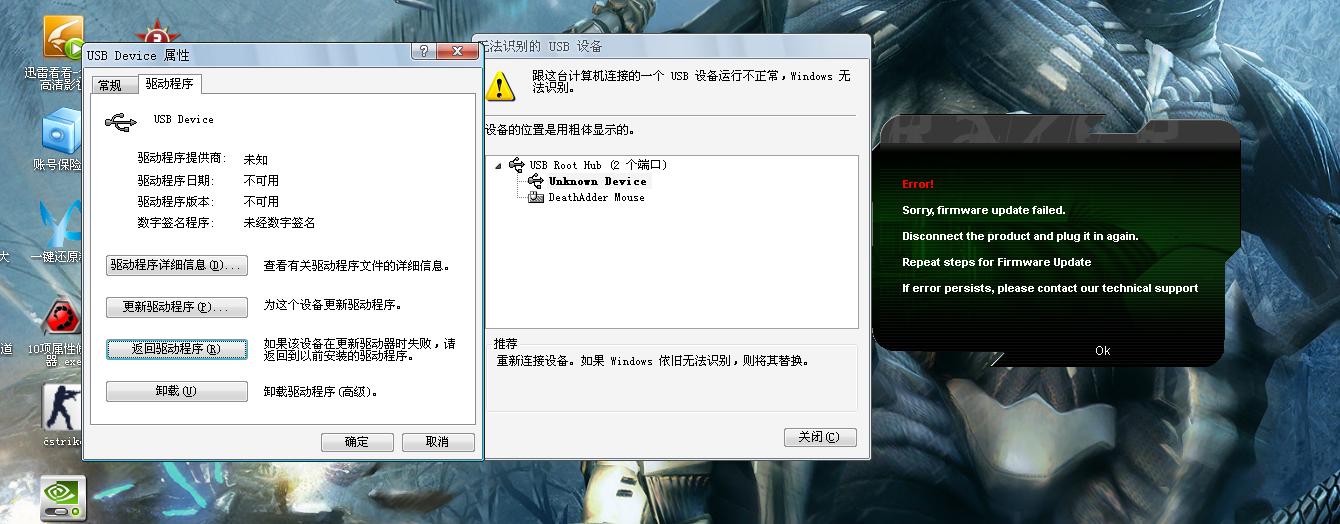Click the USB icon beside USB Device

pyautogui.click(x=121, y=121)
